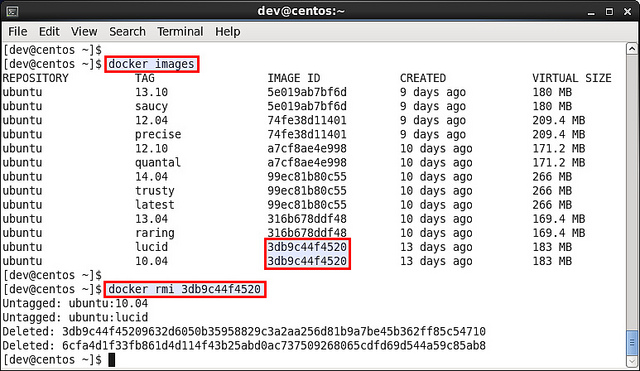Open the terminal window menu icon
Viewport: 640px width, 371px height.
(x=12, y=11)
